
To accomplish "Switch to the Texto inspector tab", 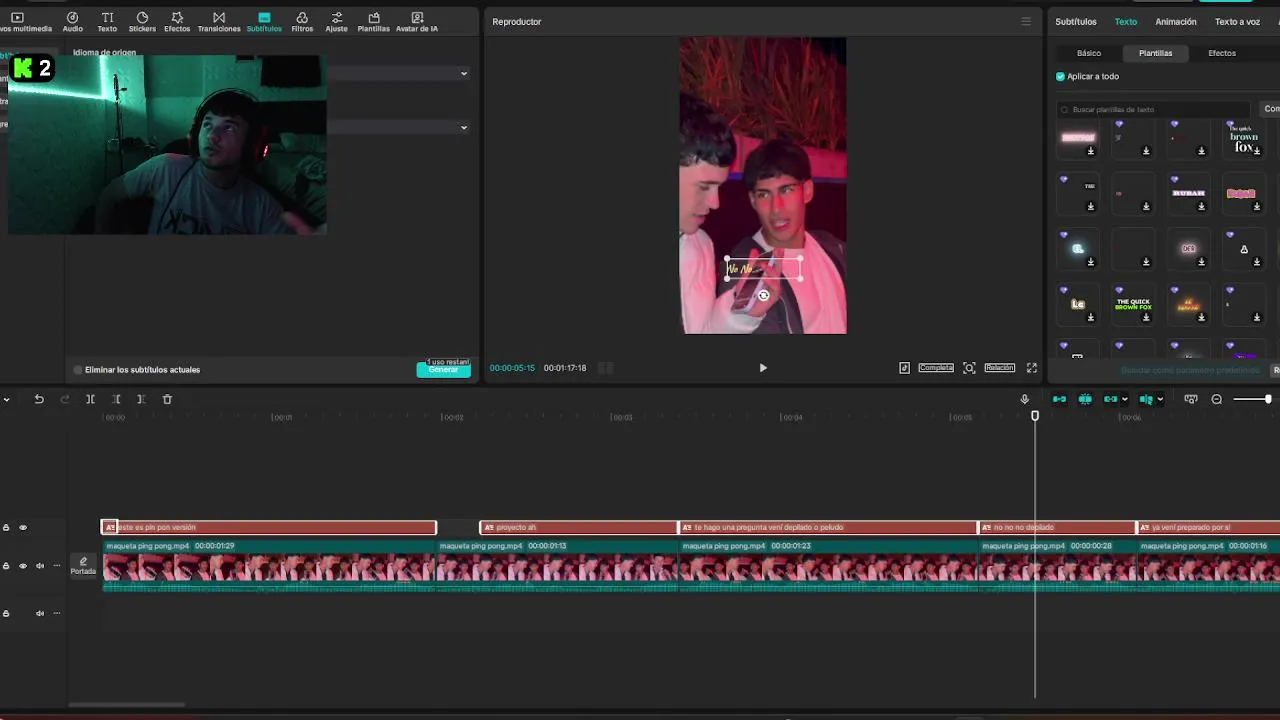I will pos(1126,22).
